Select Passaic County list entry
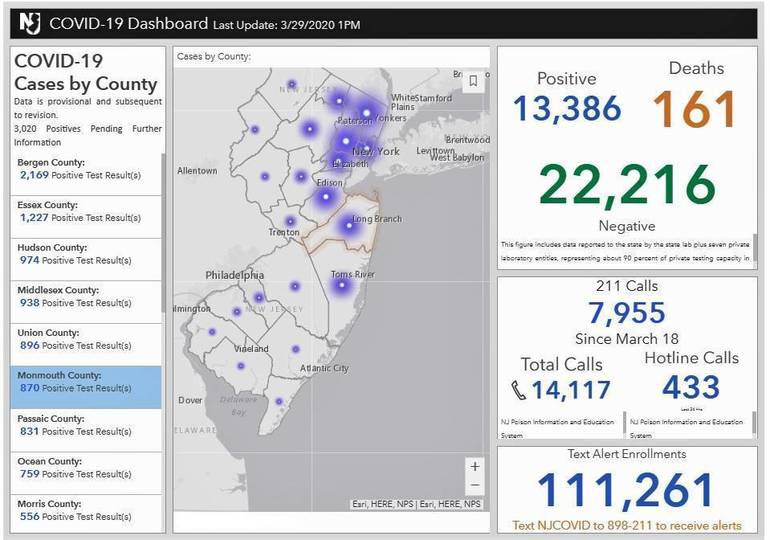The width and height of the screenshot is (770, 540). (x=85, y=425)
